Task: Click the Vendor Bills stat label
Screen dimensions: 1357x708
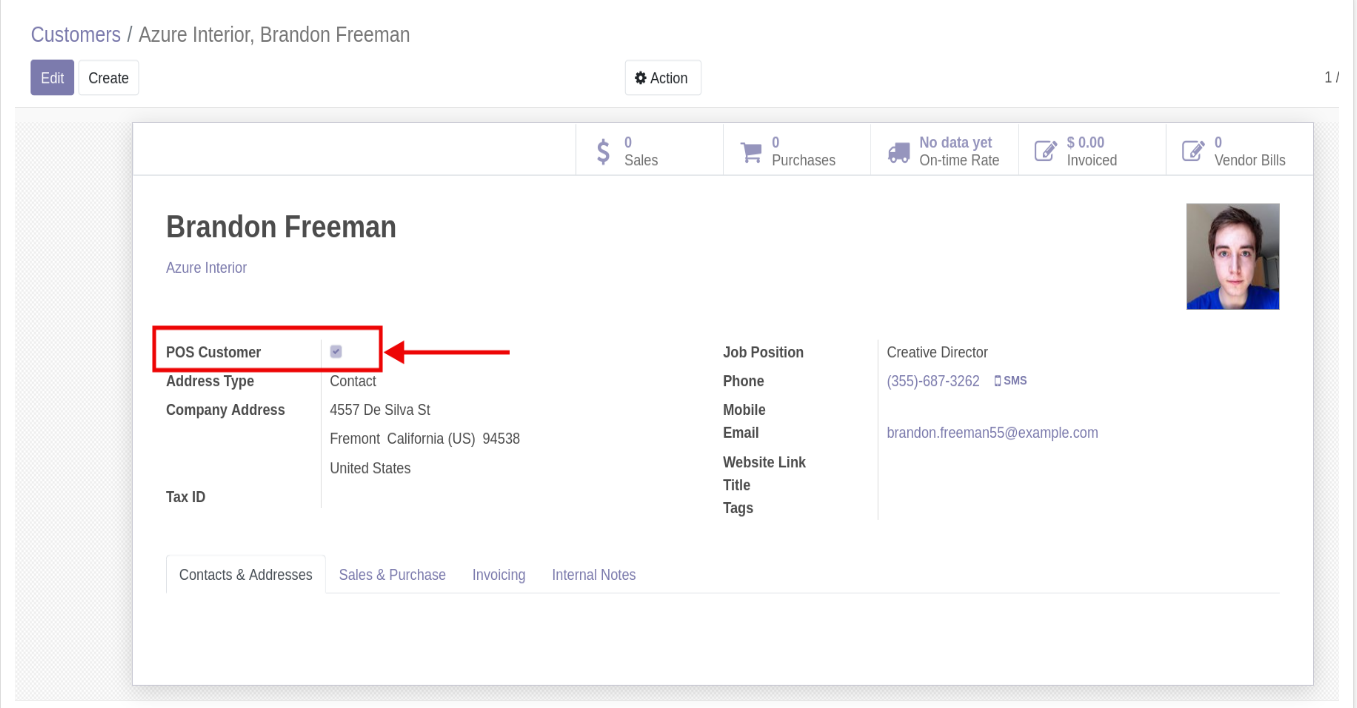Action: tap(1250, 160)
